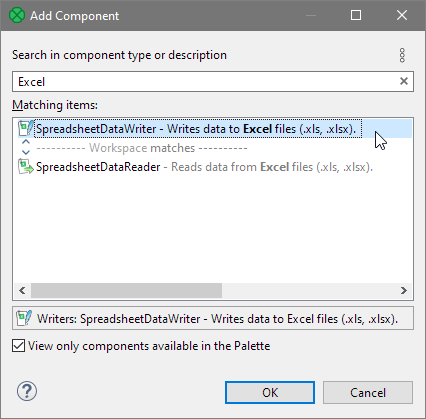Click the SpreadsheetDataWriter component icon in the results list

click(x=26, y=129)
